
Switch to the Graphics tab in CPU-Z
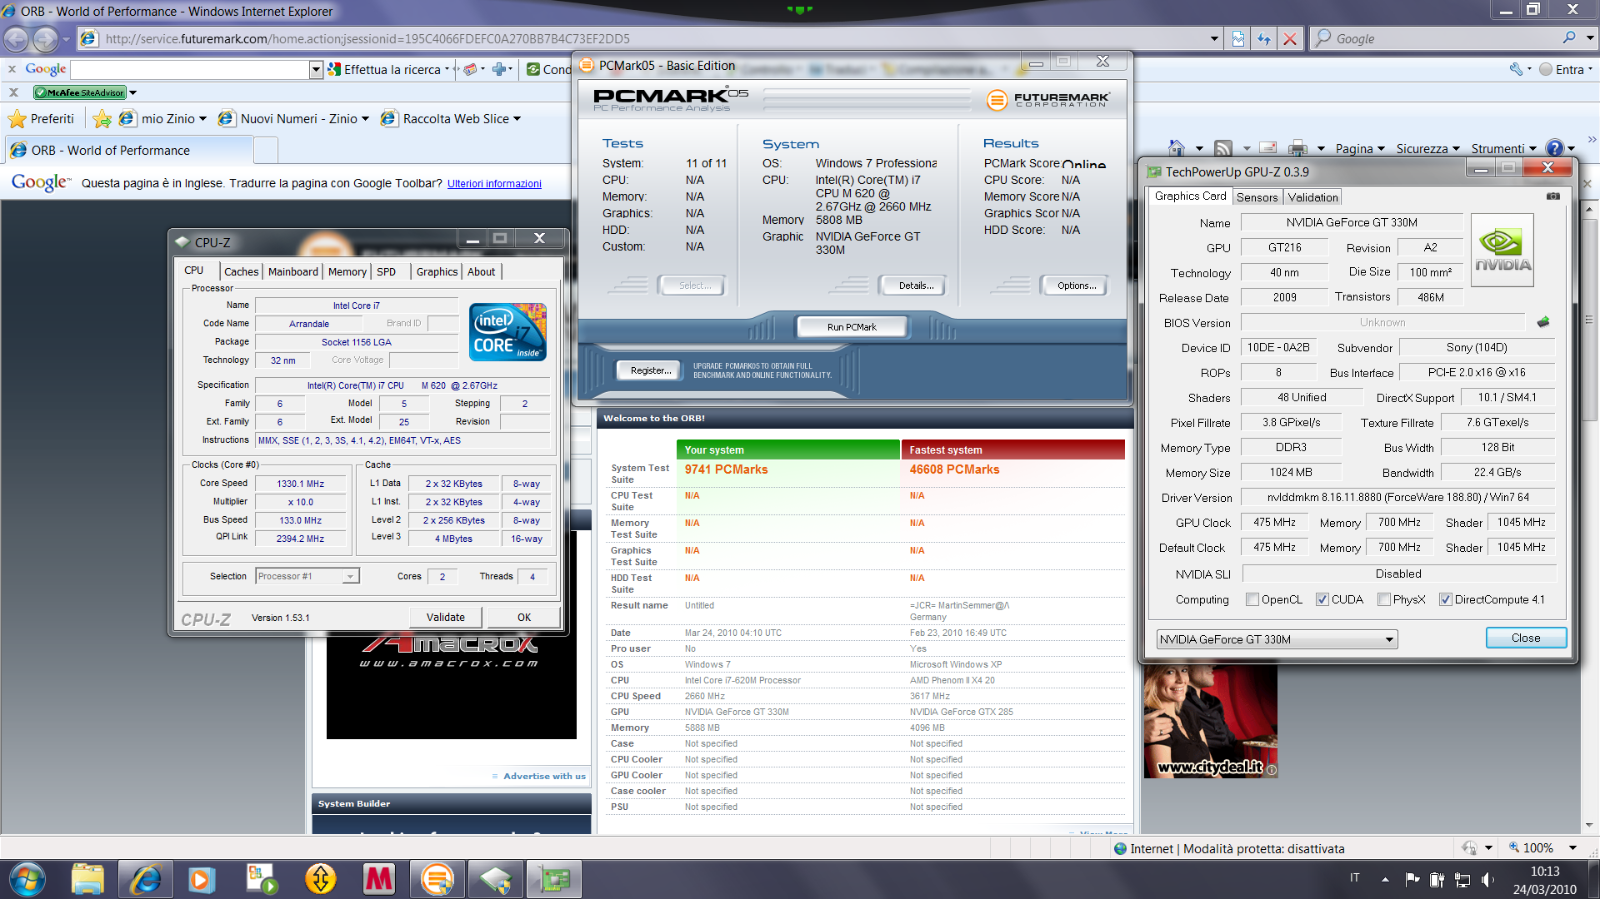pos(437,272)
